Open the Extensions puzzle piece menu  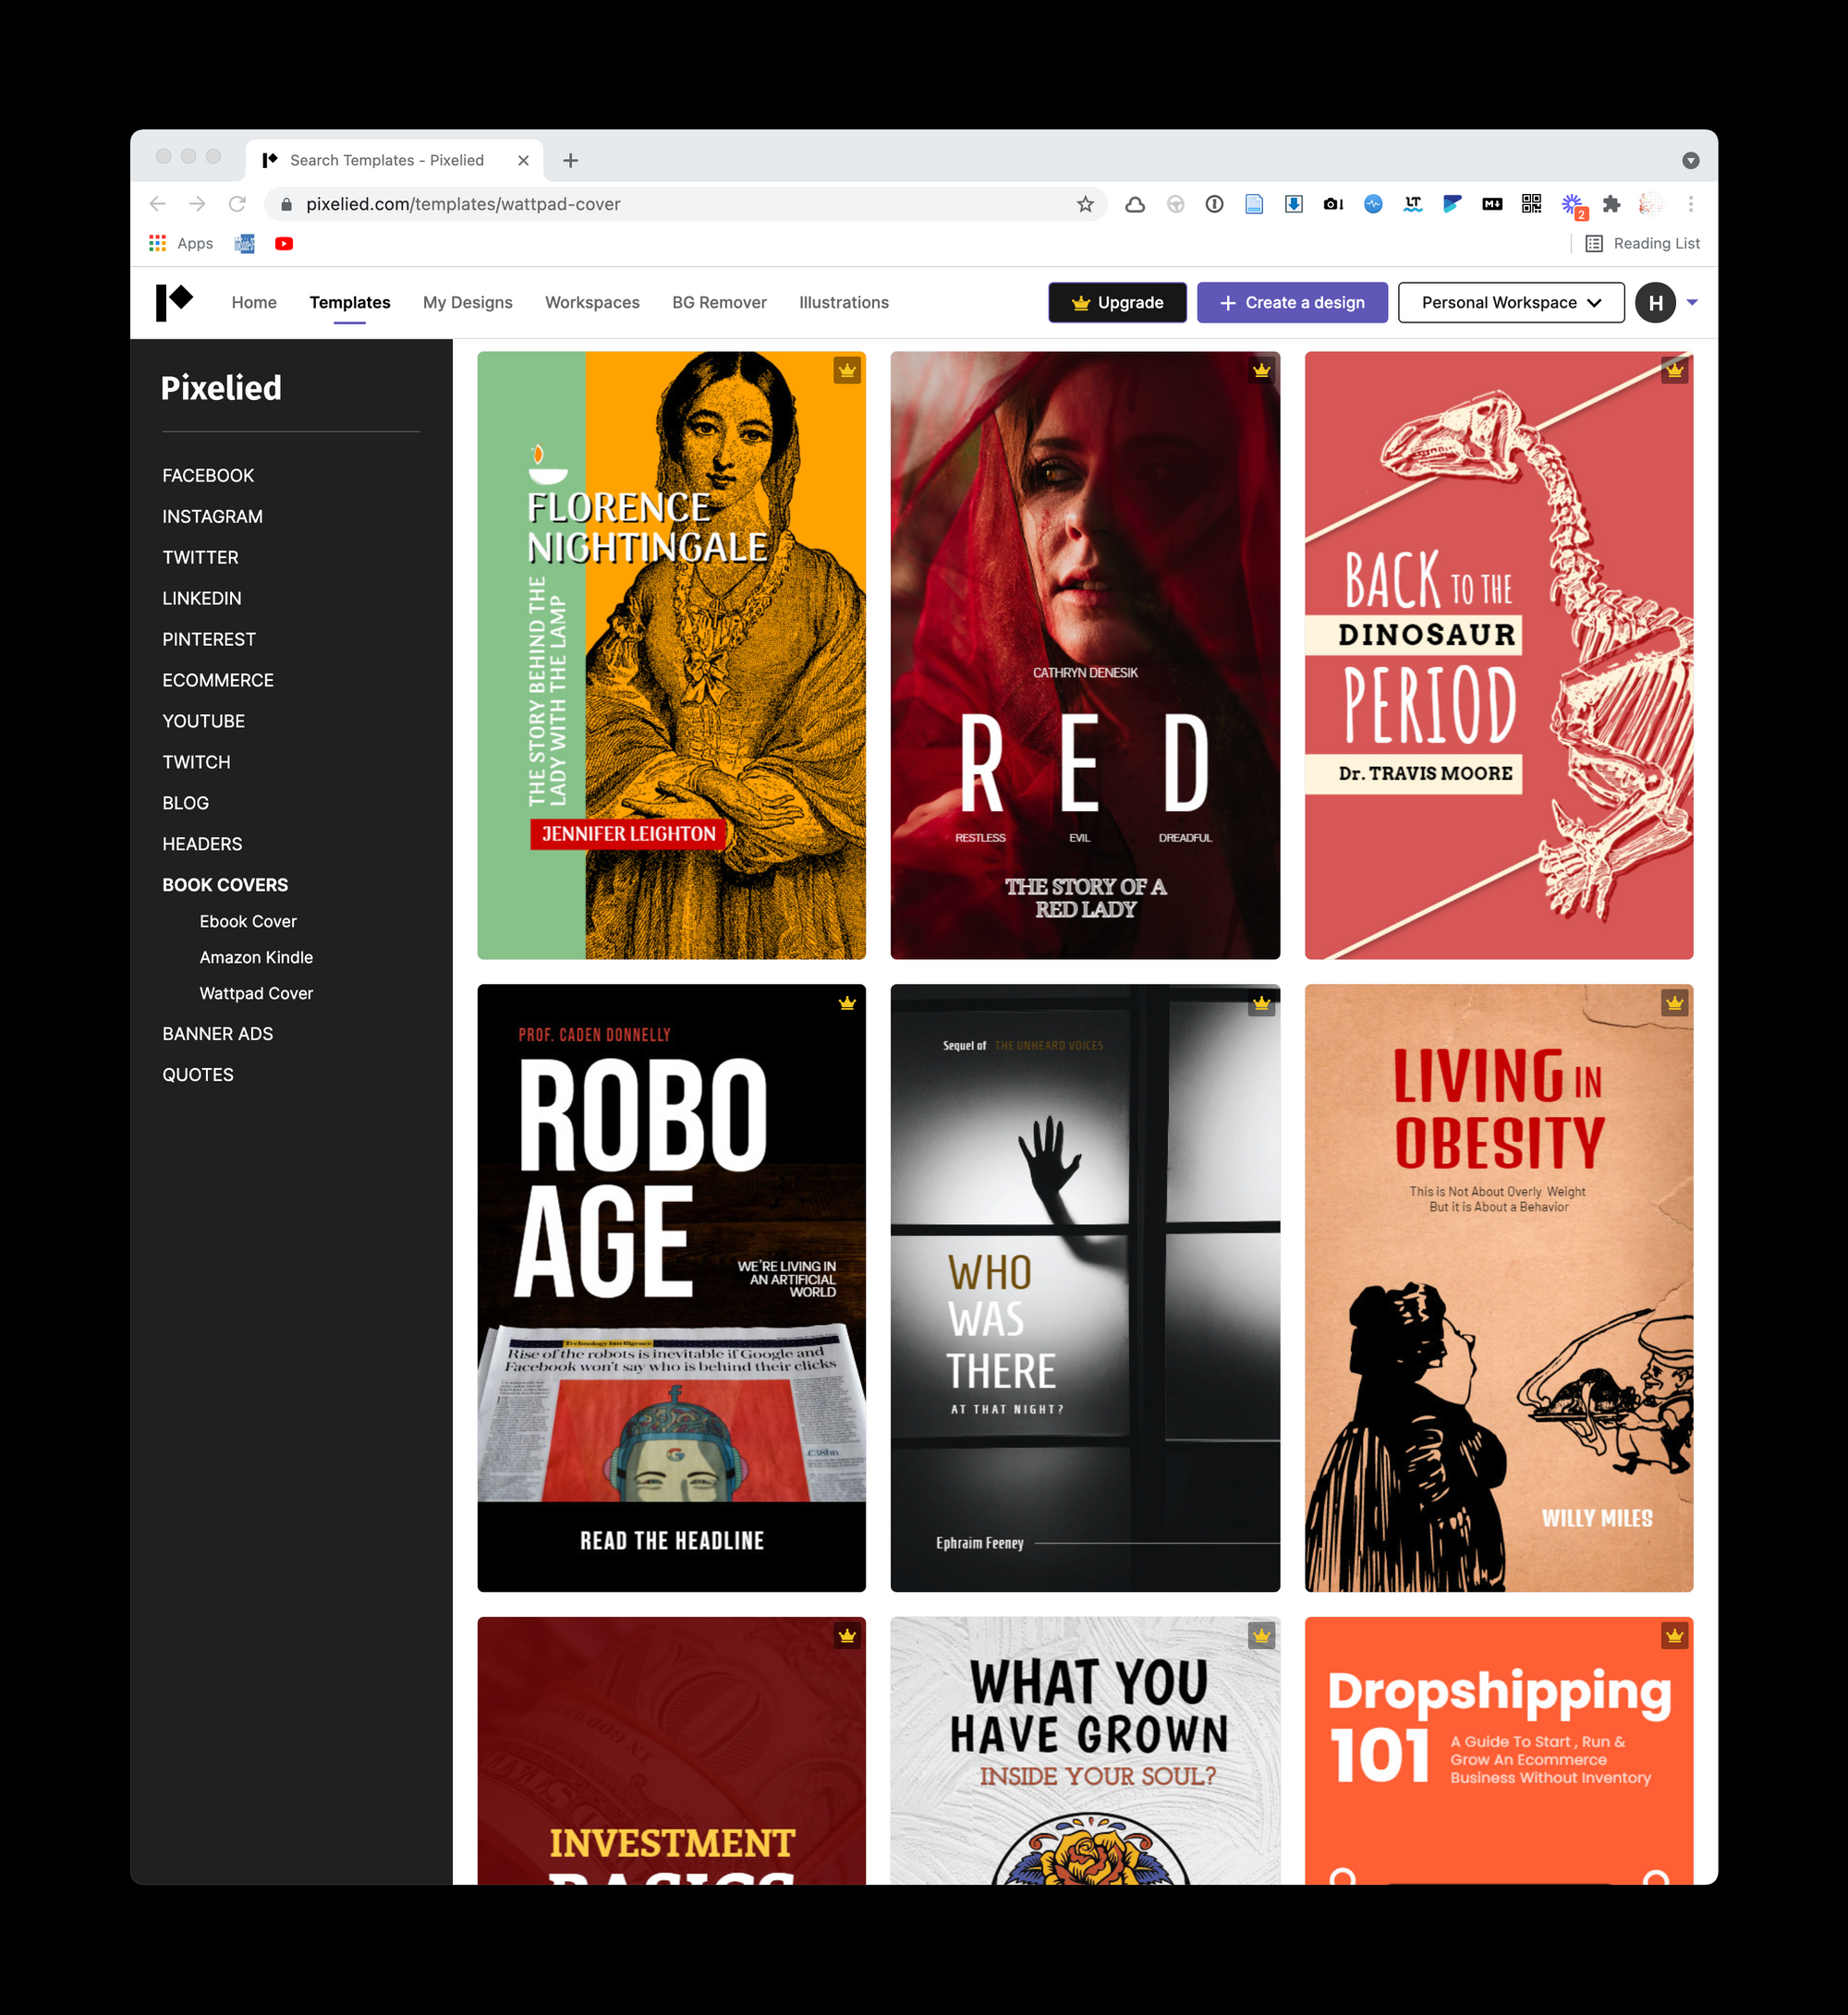(1611, 204)
